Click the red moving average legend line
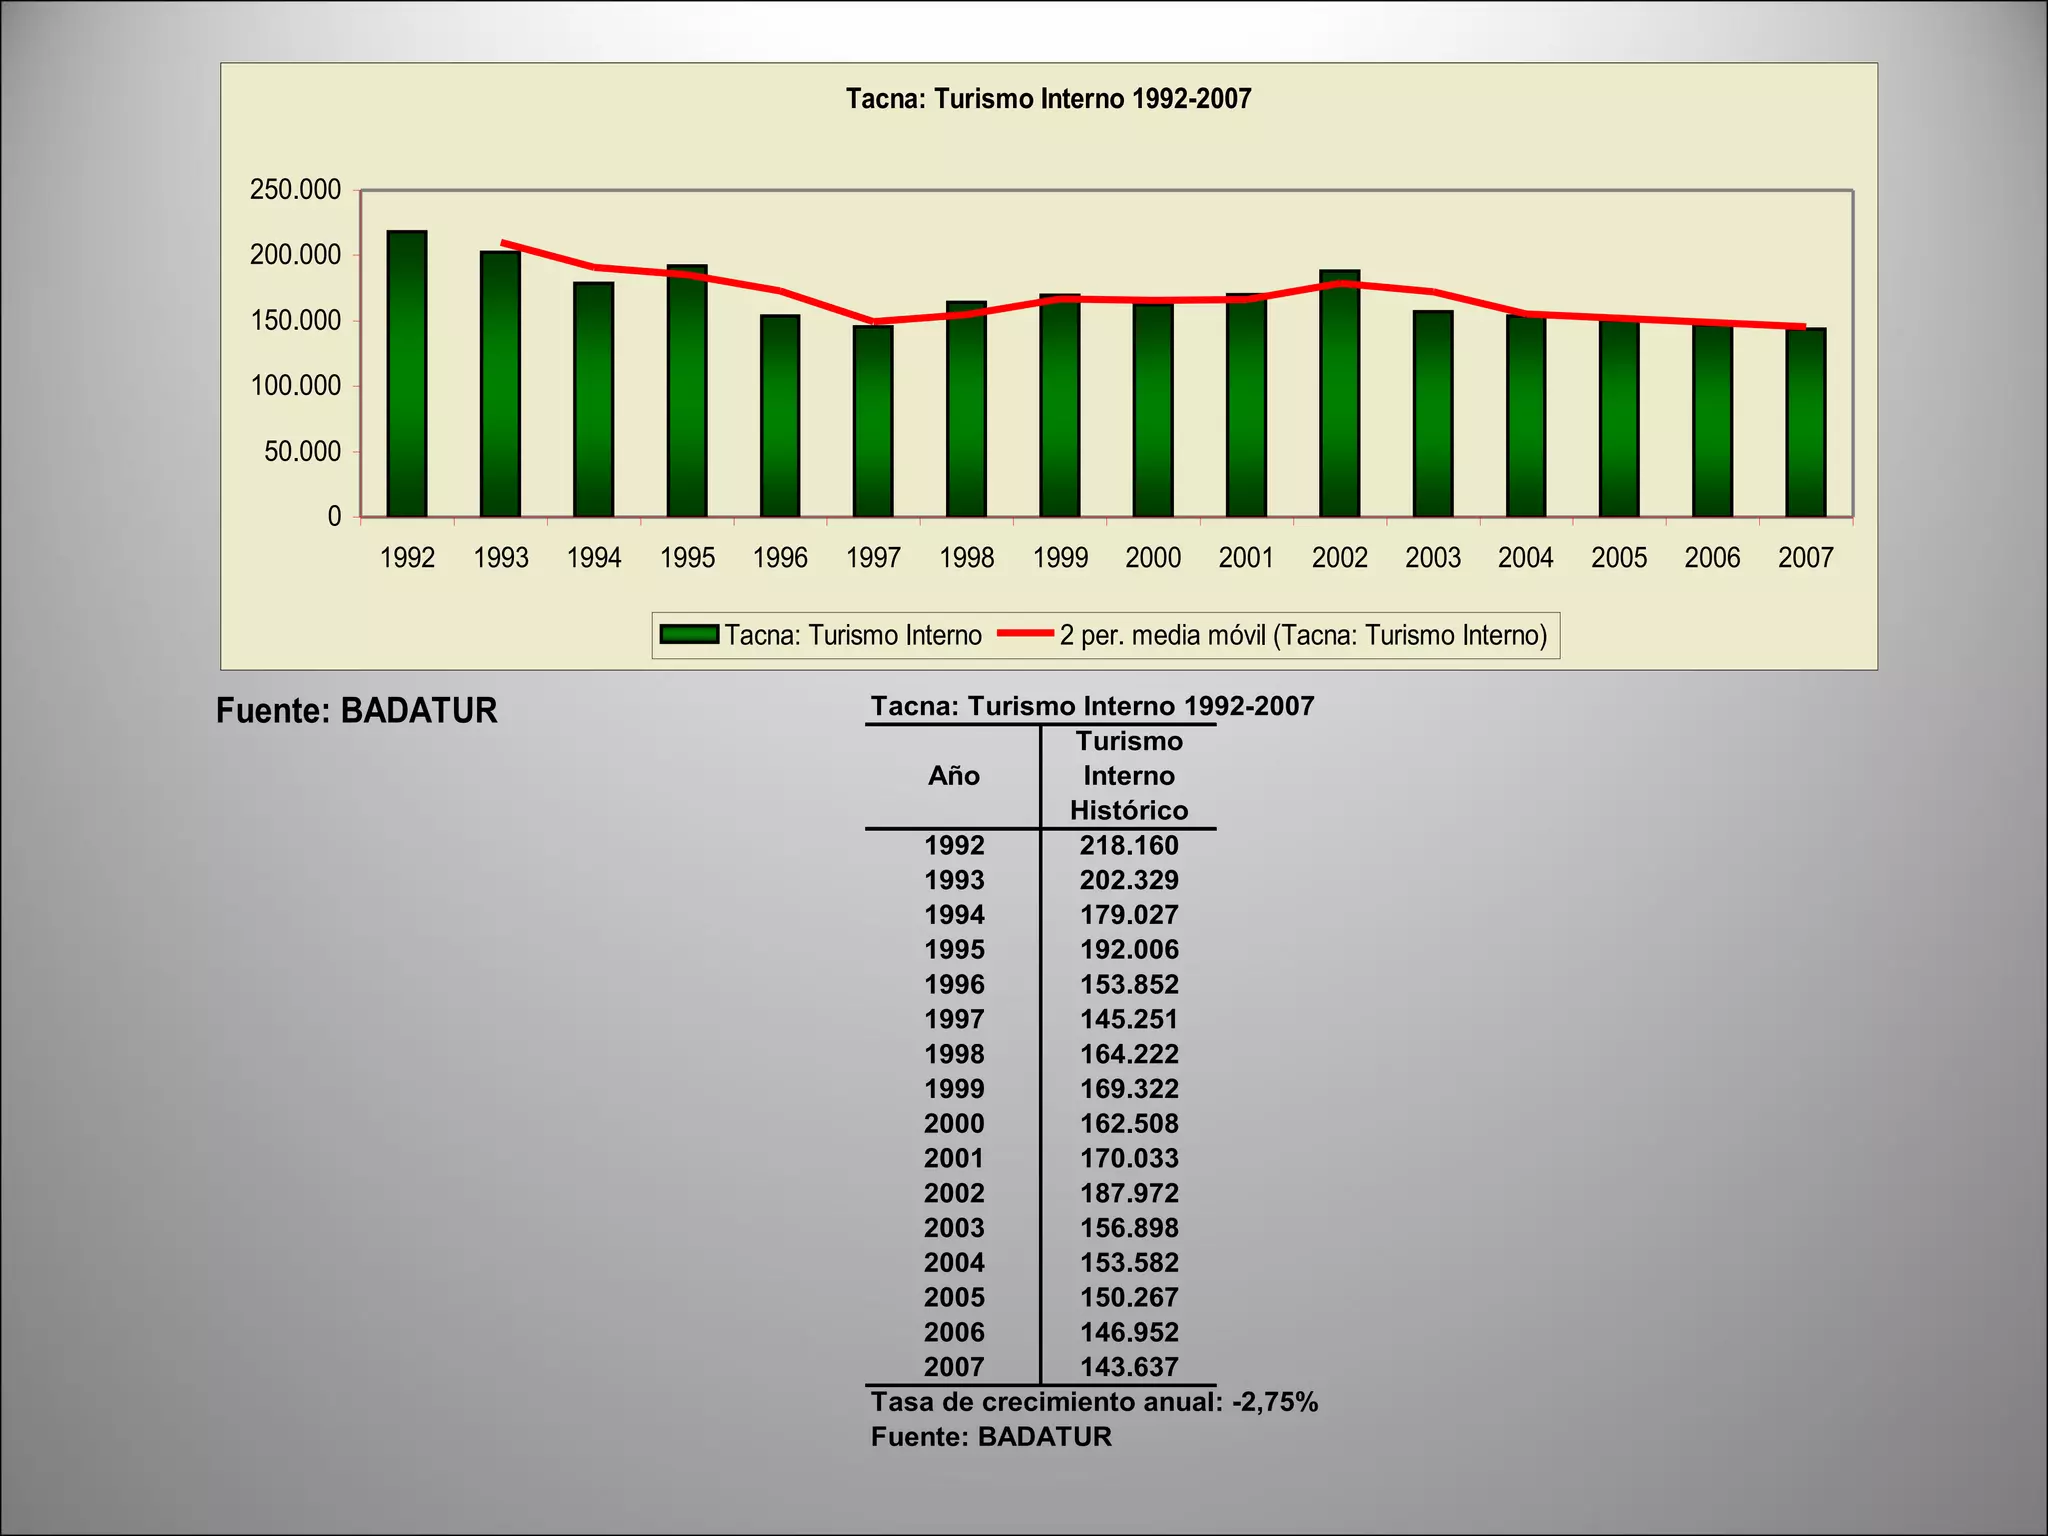 point(1025,634)
